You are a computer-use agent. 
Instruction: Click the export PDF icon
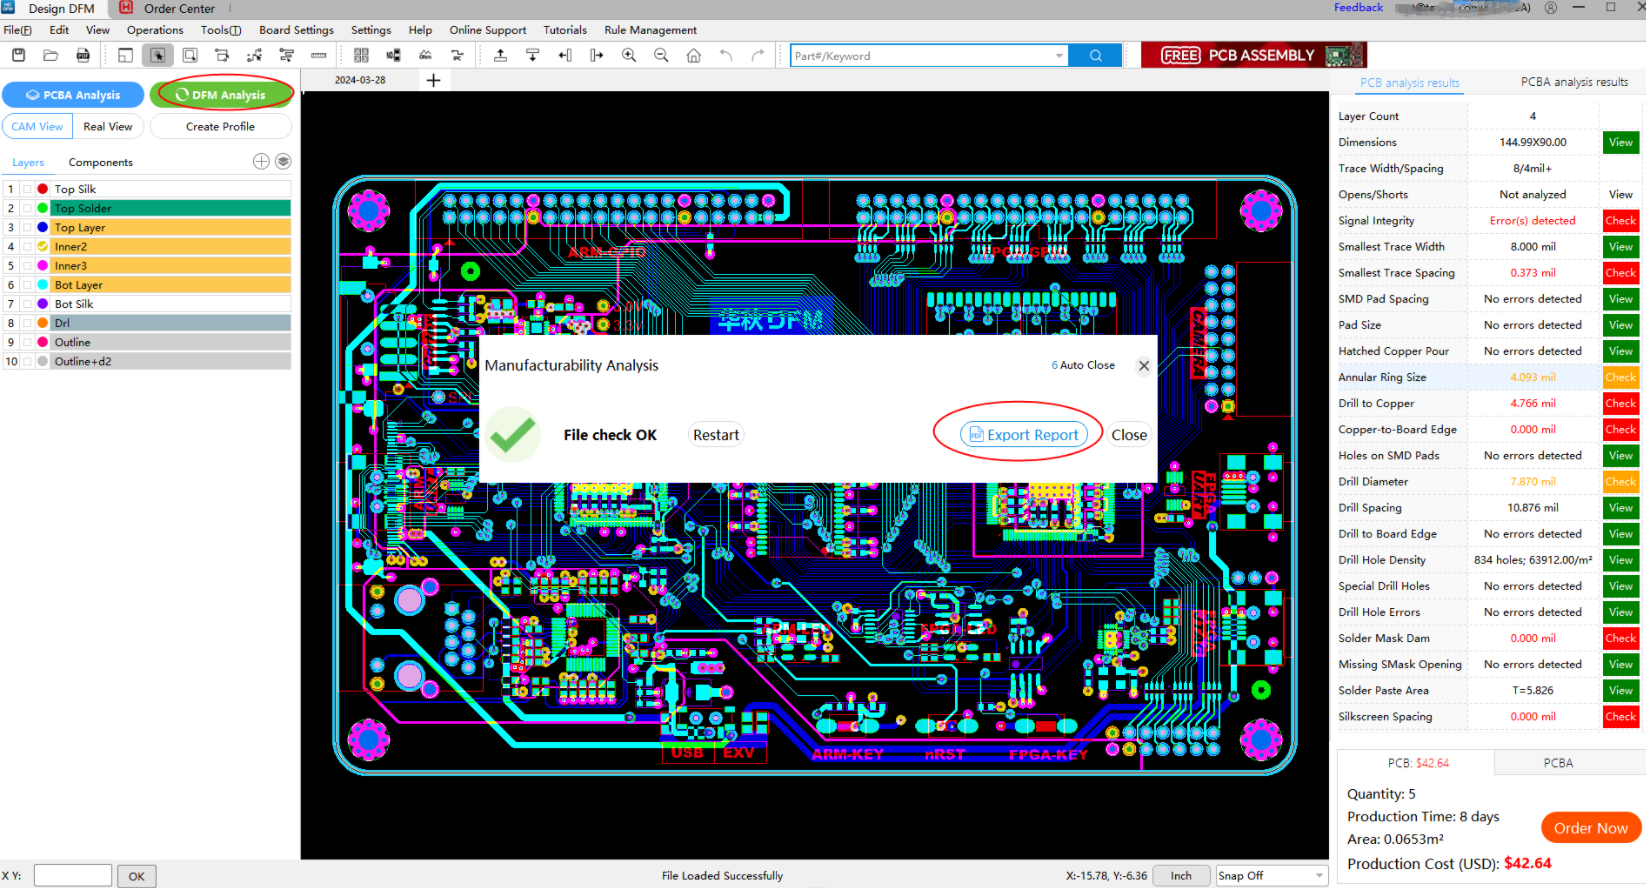pyautogui.click(x=83, y=56)
